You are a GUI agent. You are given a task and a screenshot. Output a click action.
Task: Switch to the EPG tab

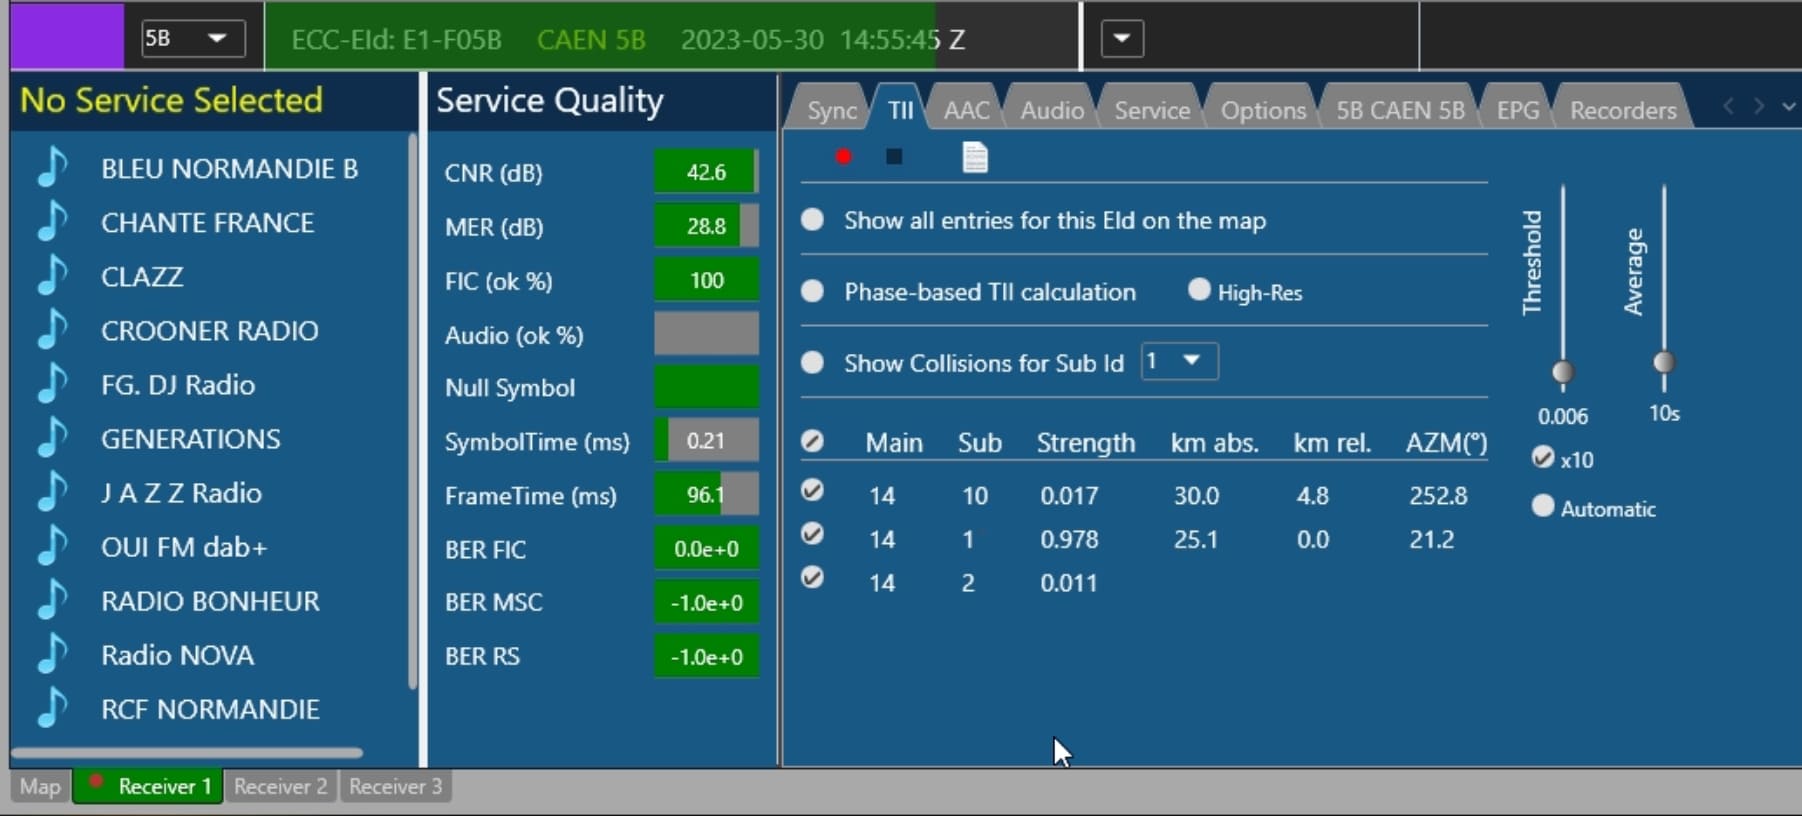pyautogui.click(x=1517, y=110)
